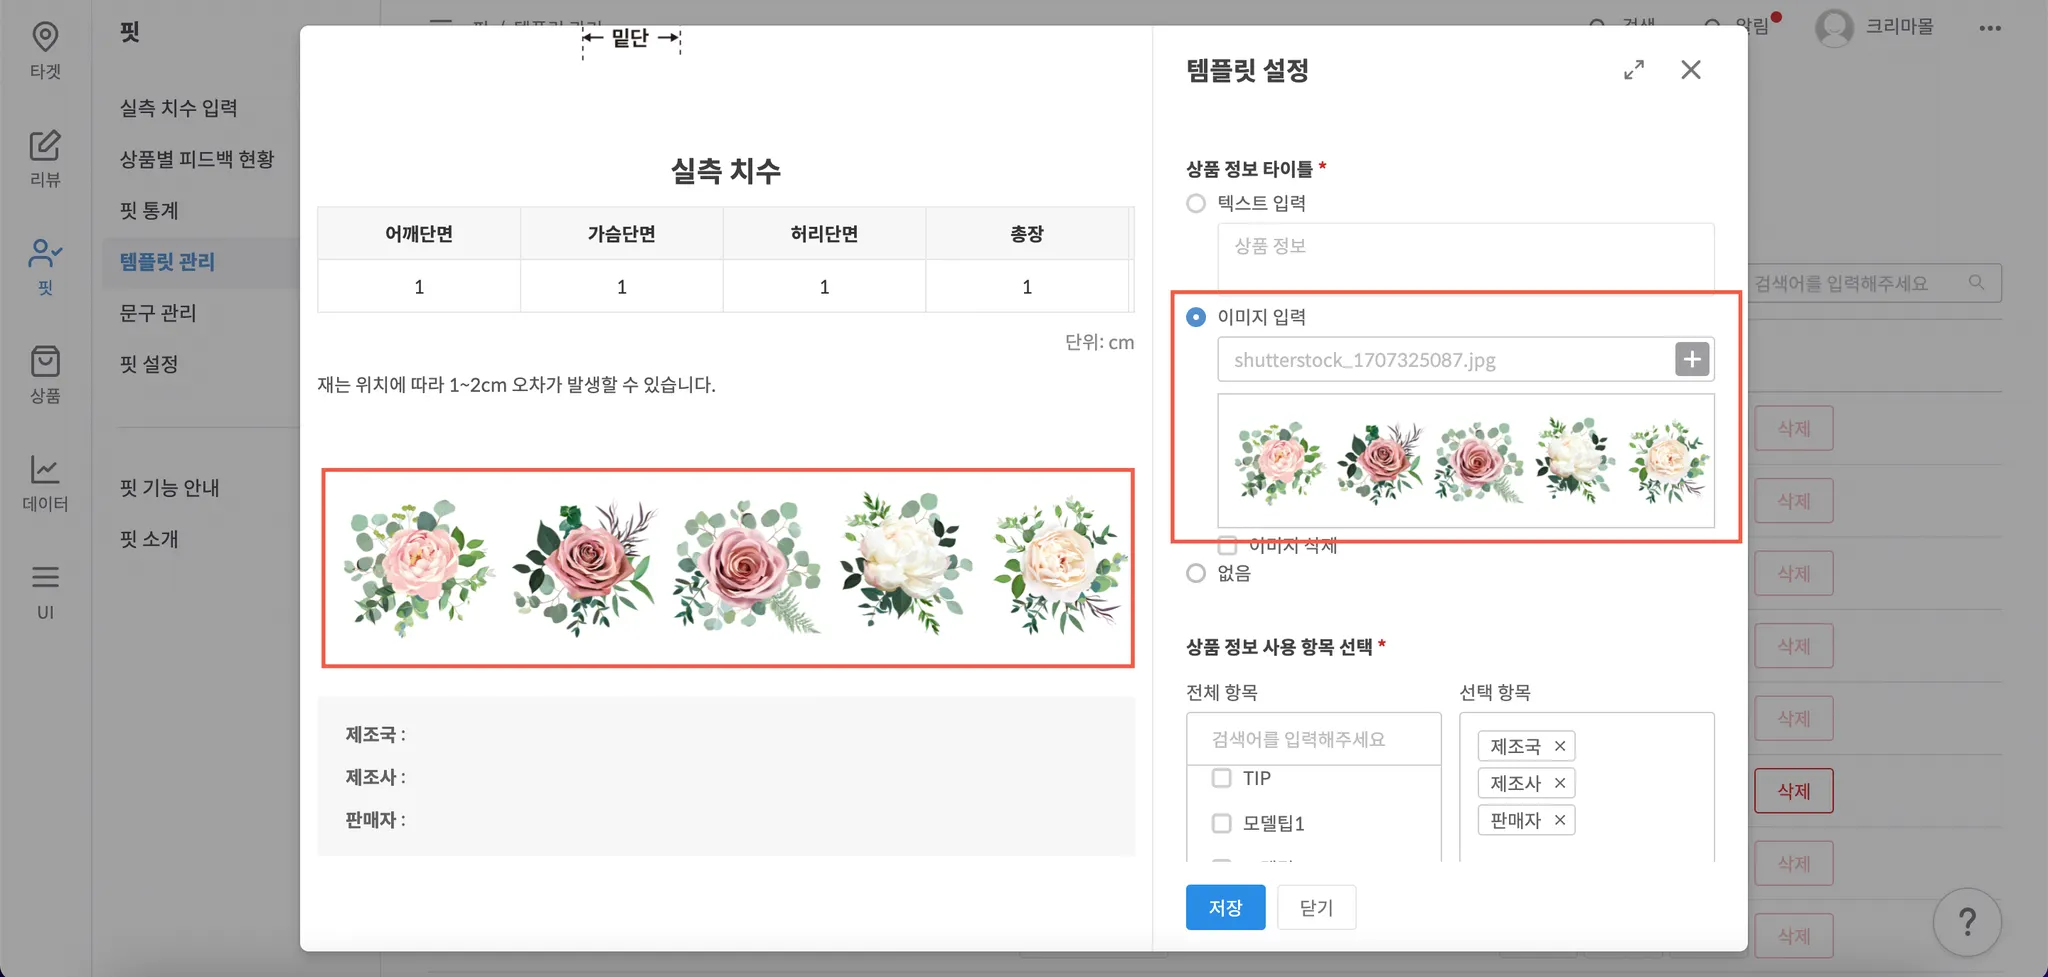Open 핏 설정 menu item
This screenshot has height=977, width=2048.
tap(149, 364)
